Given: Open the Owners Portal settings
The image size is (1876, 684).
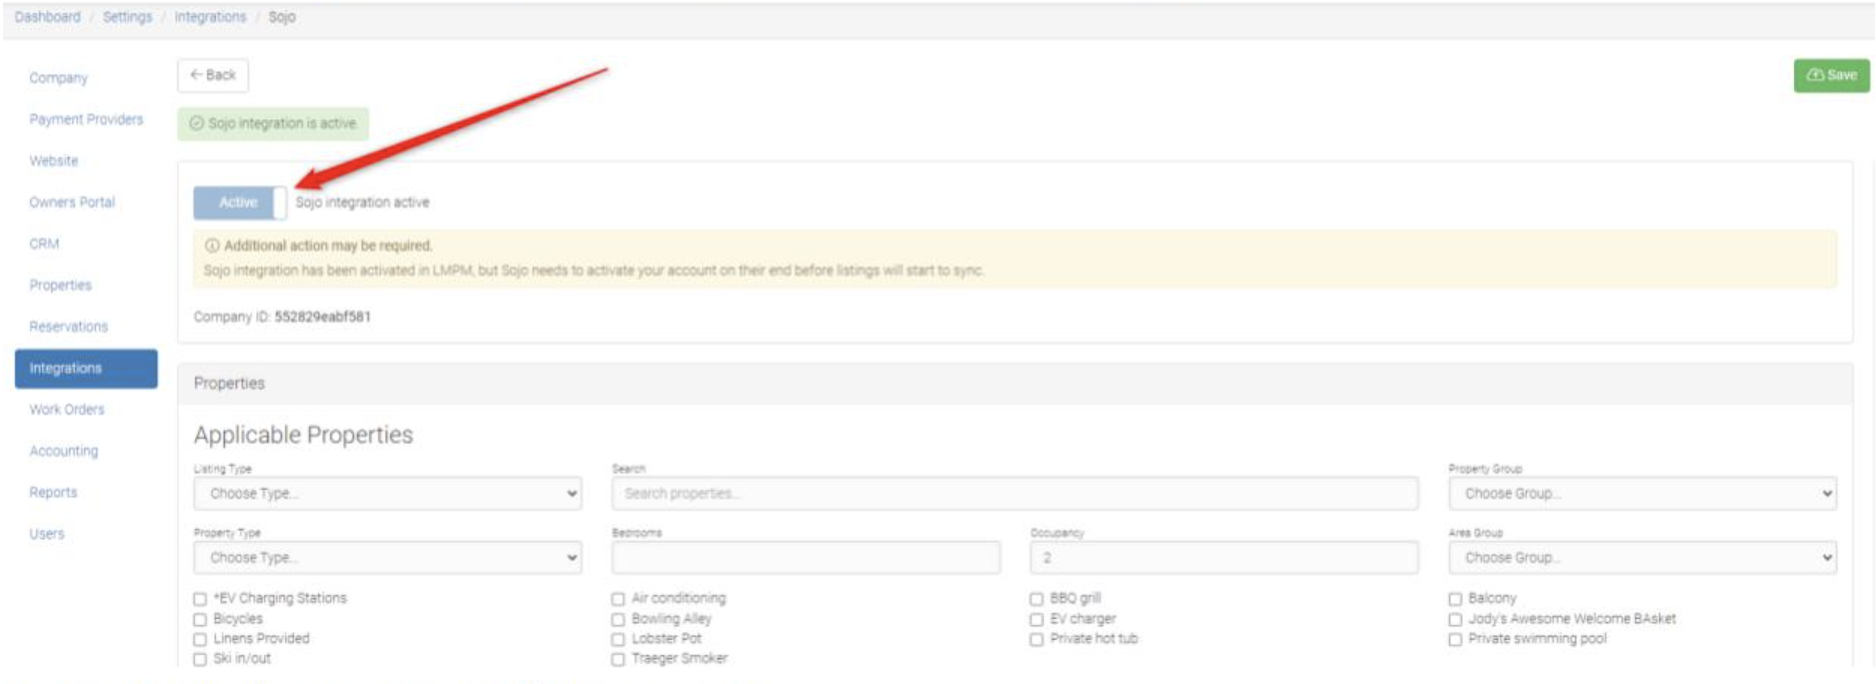Looking at the screenshot, I should pyautogui.click(x=72, y=202).
